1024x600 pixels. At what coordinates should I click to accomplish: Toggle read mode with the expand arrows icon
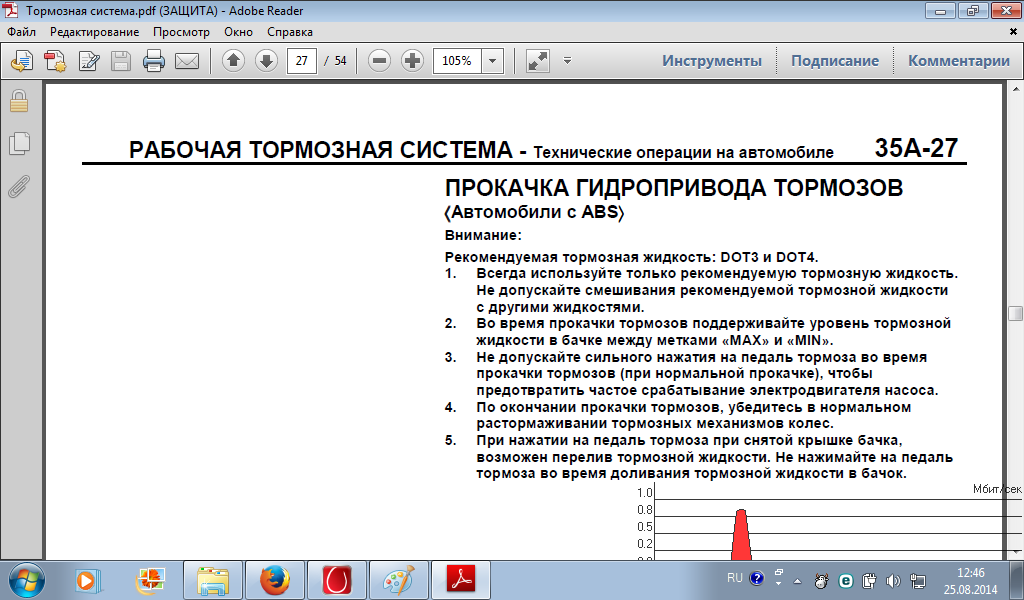pyautogui.click(x=538, y=61)
